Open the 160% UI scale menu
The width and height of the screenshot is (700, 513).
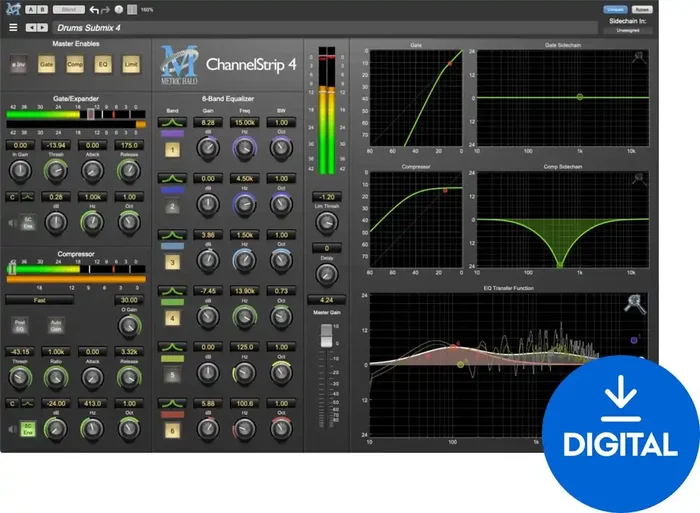(147, 9)
